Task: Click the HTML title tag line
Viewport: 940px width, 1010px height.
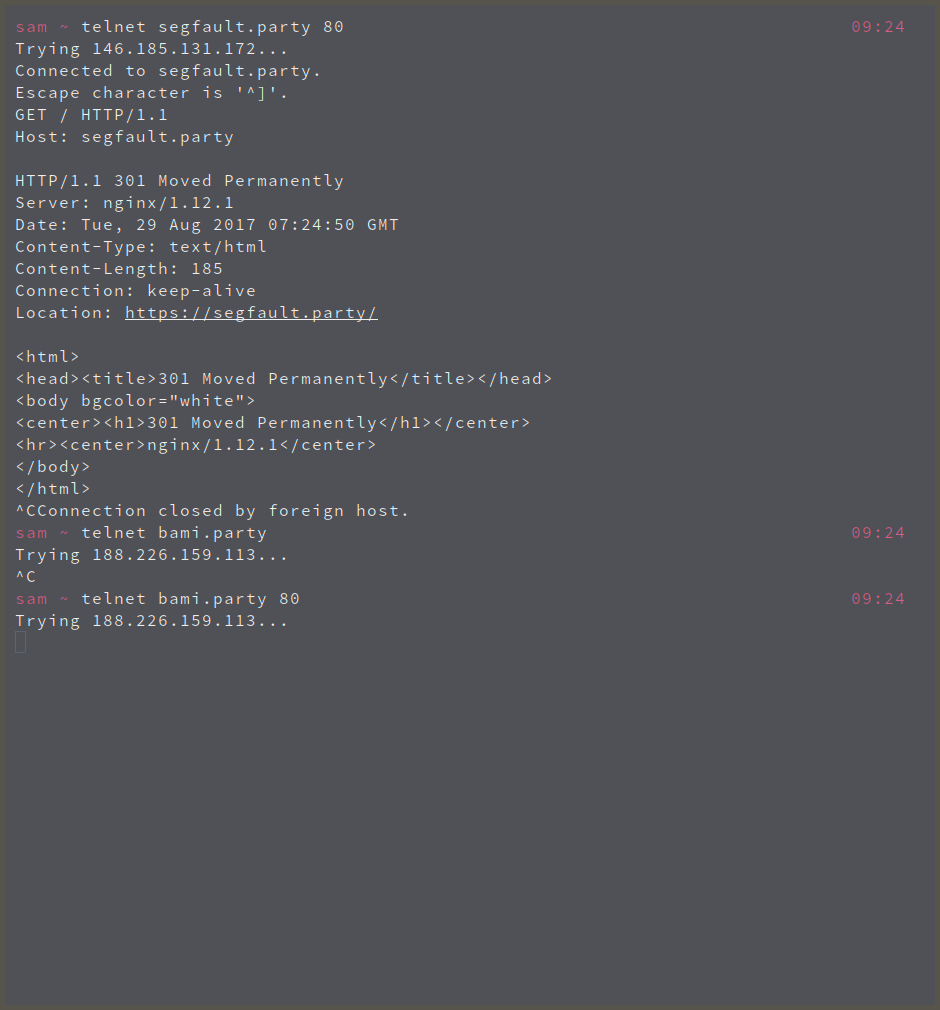Action: [x=284, y=379]
